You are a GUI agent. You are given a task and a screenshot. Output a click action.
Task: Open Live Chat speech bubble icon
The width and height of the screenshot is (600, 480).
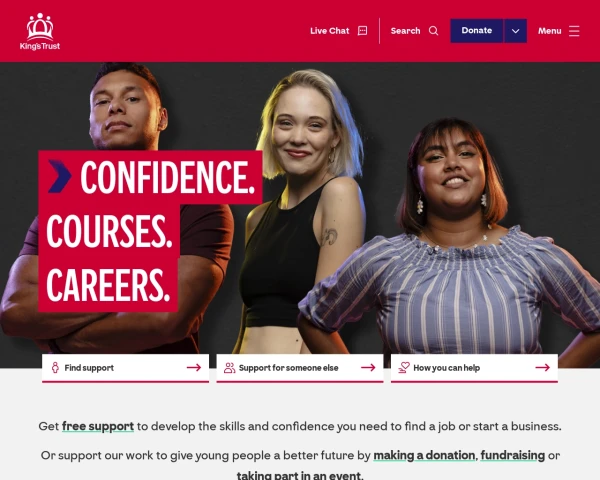coord(362,31)
